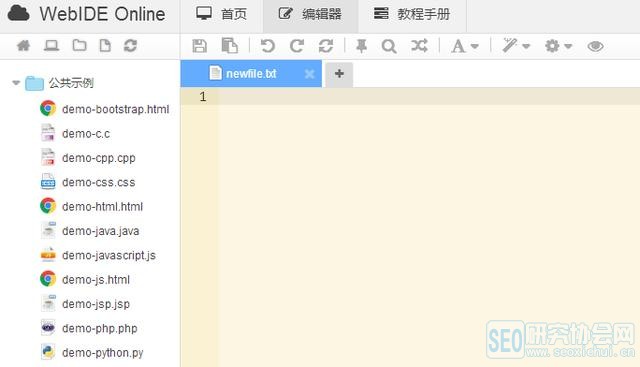
Task: Open the font A dropdown
Action: 464,46
